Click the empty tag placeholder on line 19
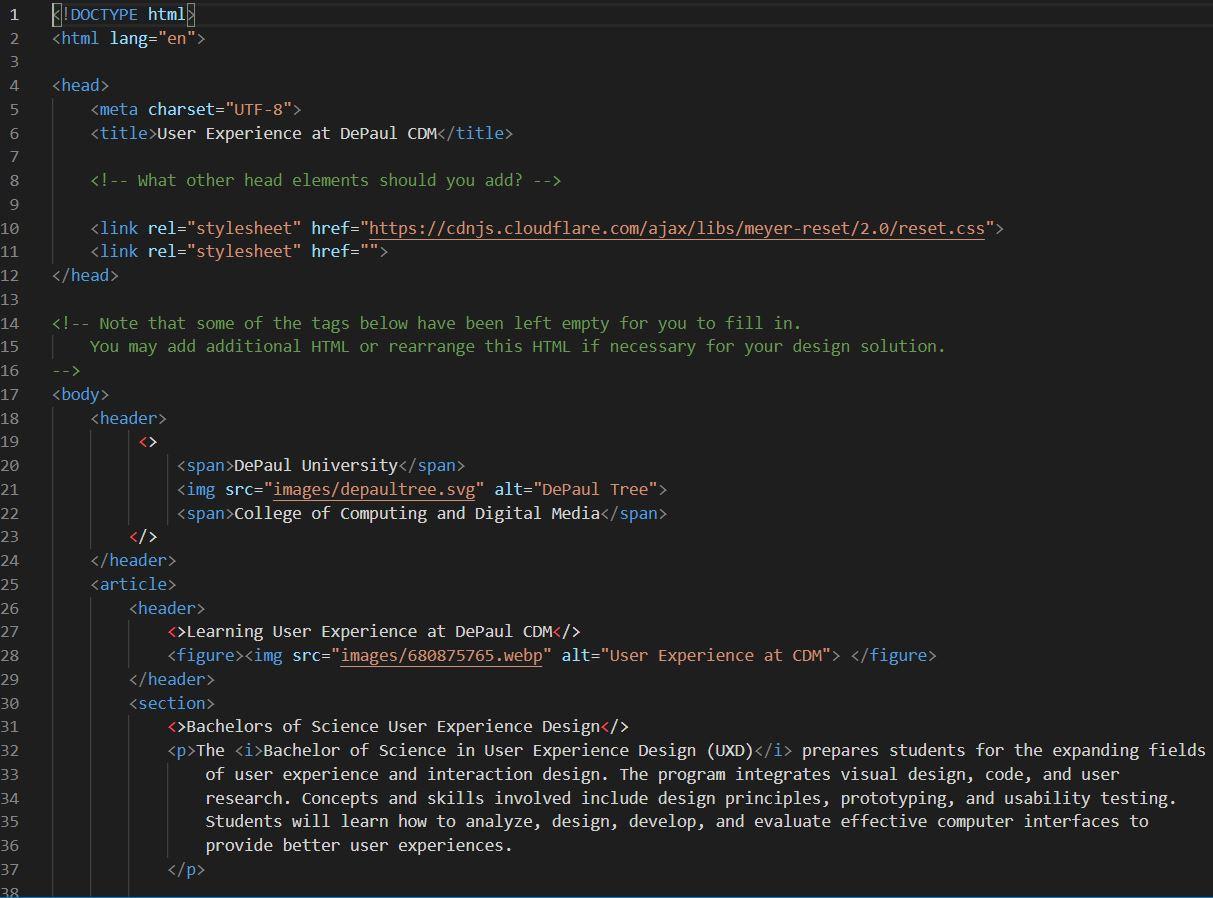 tap(147, 441)
